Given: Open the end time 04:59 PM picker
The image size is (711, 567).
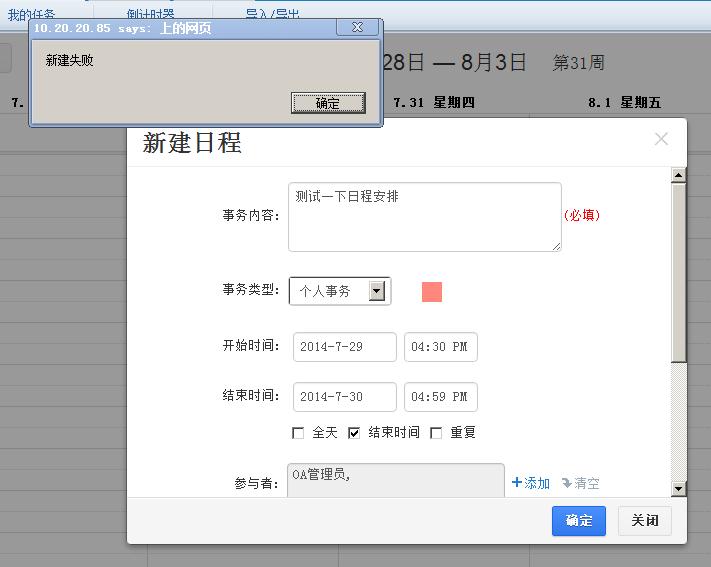Looking at the screenshot, I should pos(440,397).
